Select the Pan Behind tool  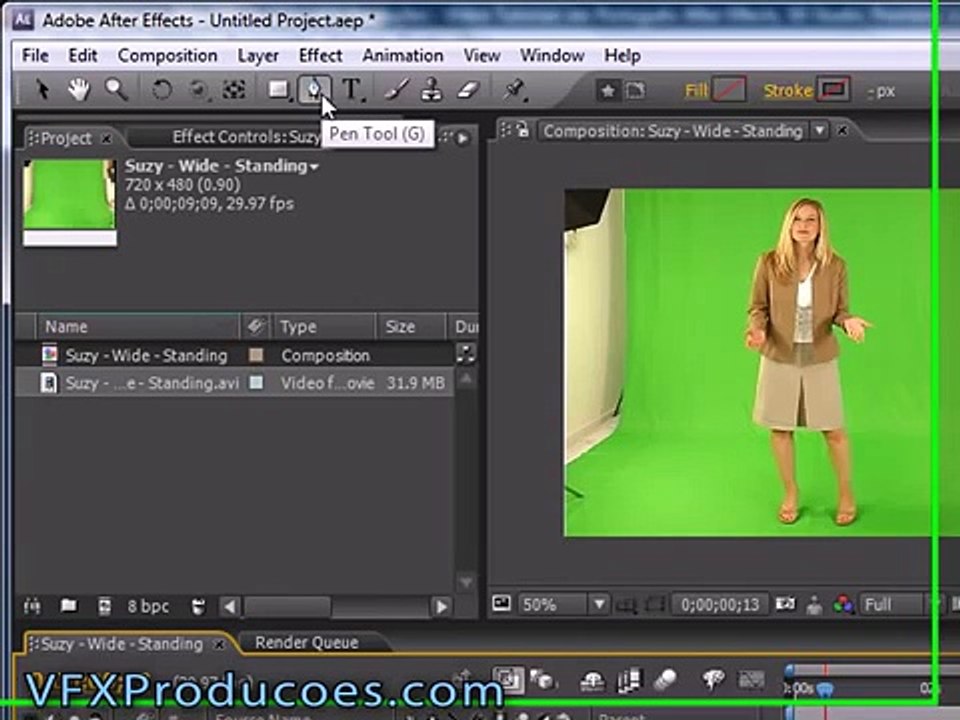click(x=233, y=90)
